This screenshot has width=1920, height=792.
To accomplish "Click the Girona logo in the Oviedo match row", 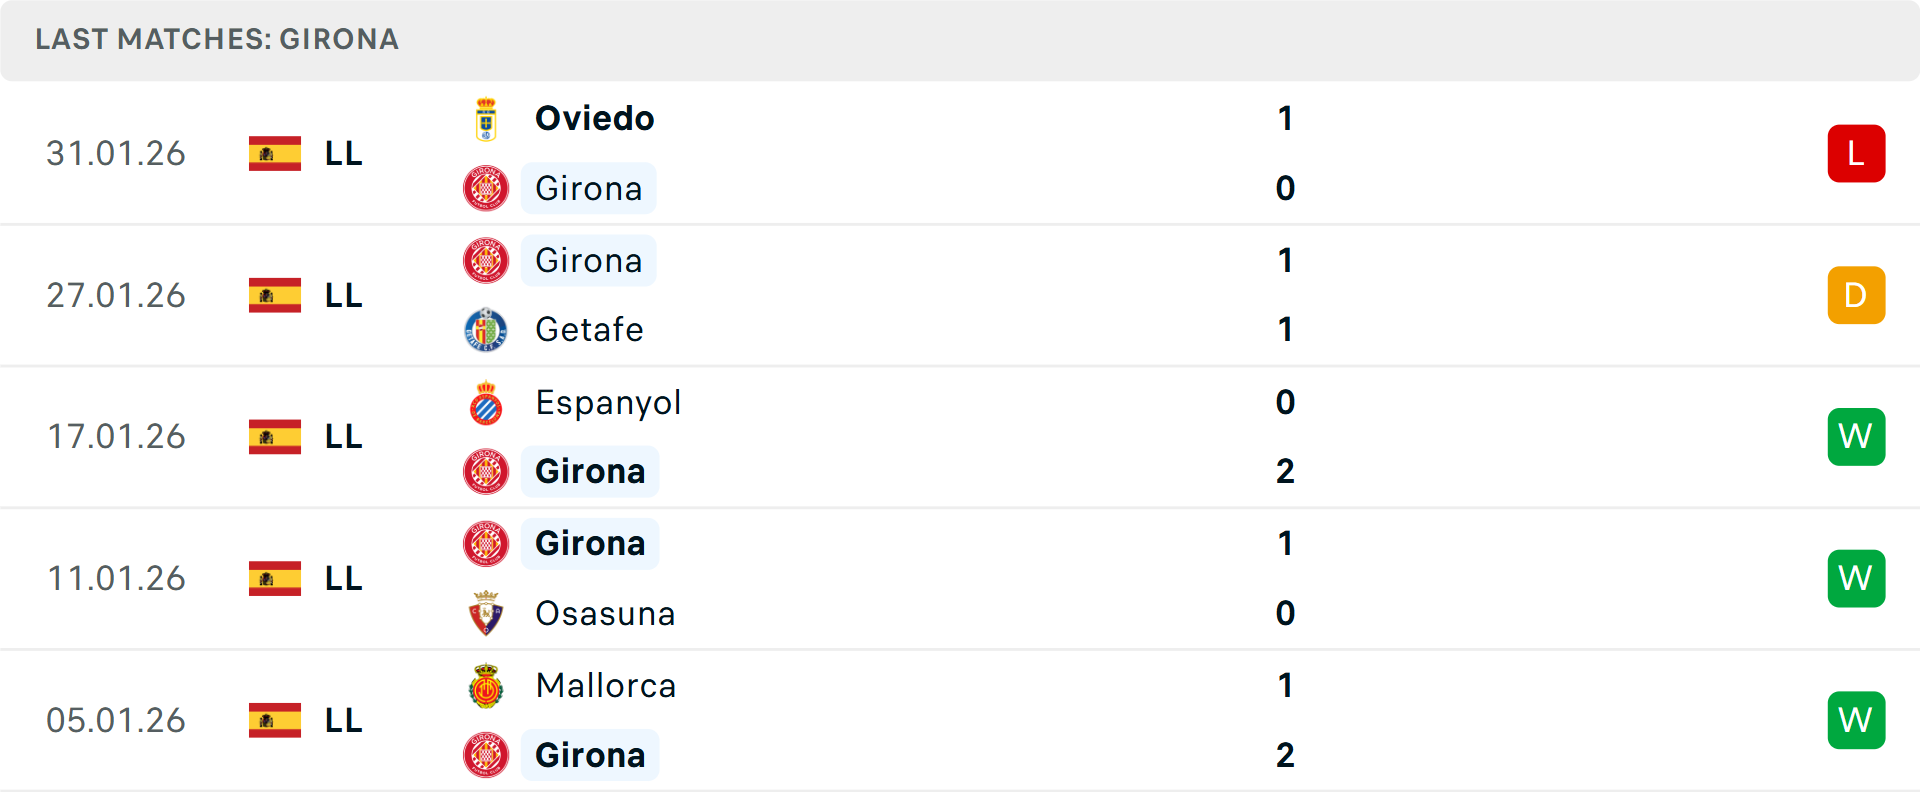I will click(x=486, y=188).
